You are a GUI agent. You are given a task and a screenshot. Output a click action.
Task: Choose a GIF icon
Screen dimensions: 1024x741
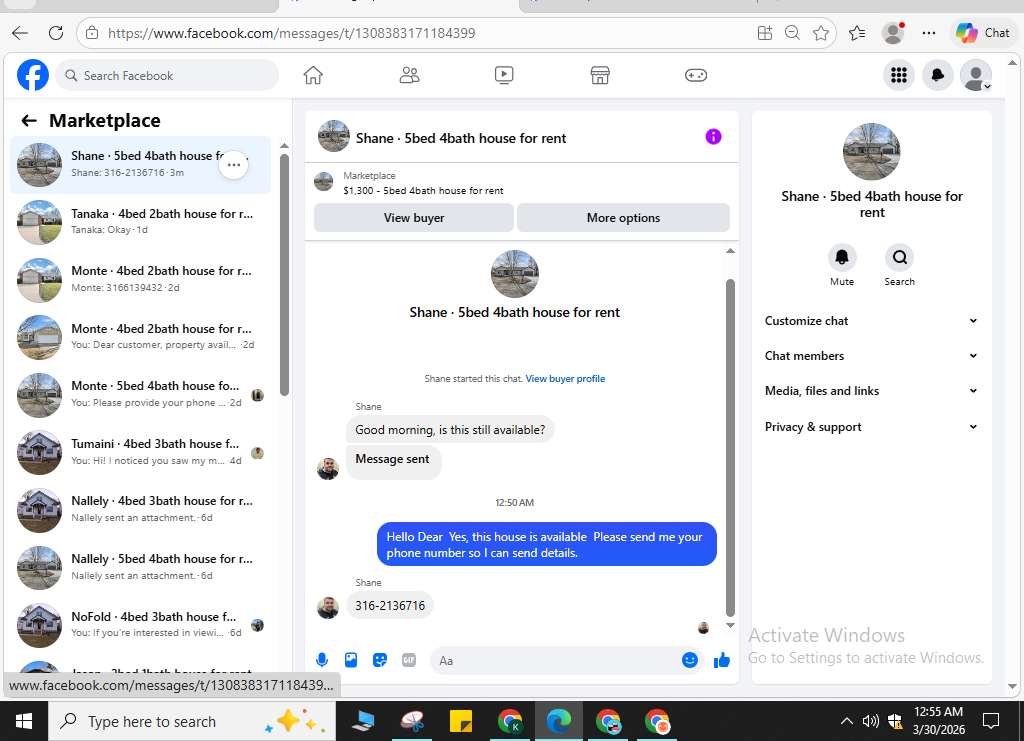coord(409,660)
